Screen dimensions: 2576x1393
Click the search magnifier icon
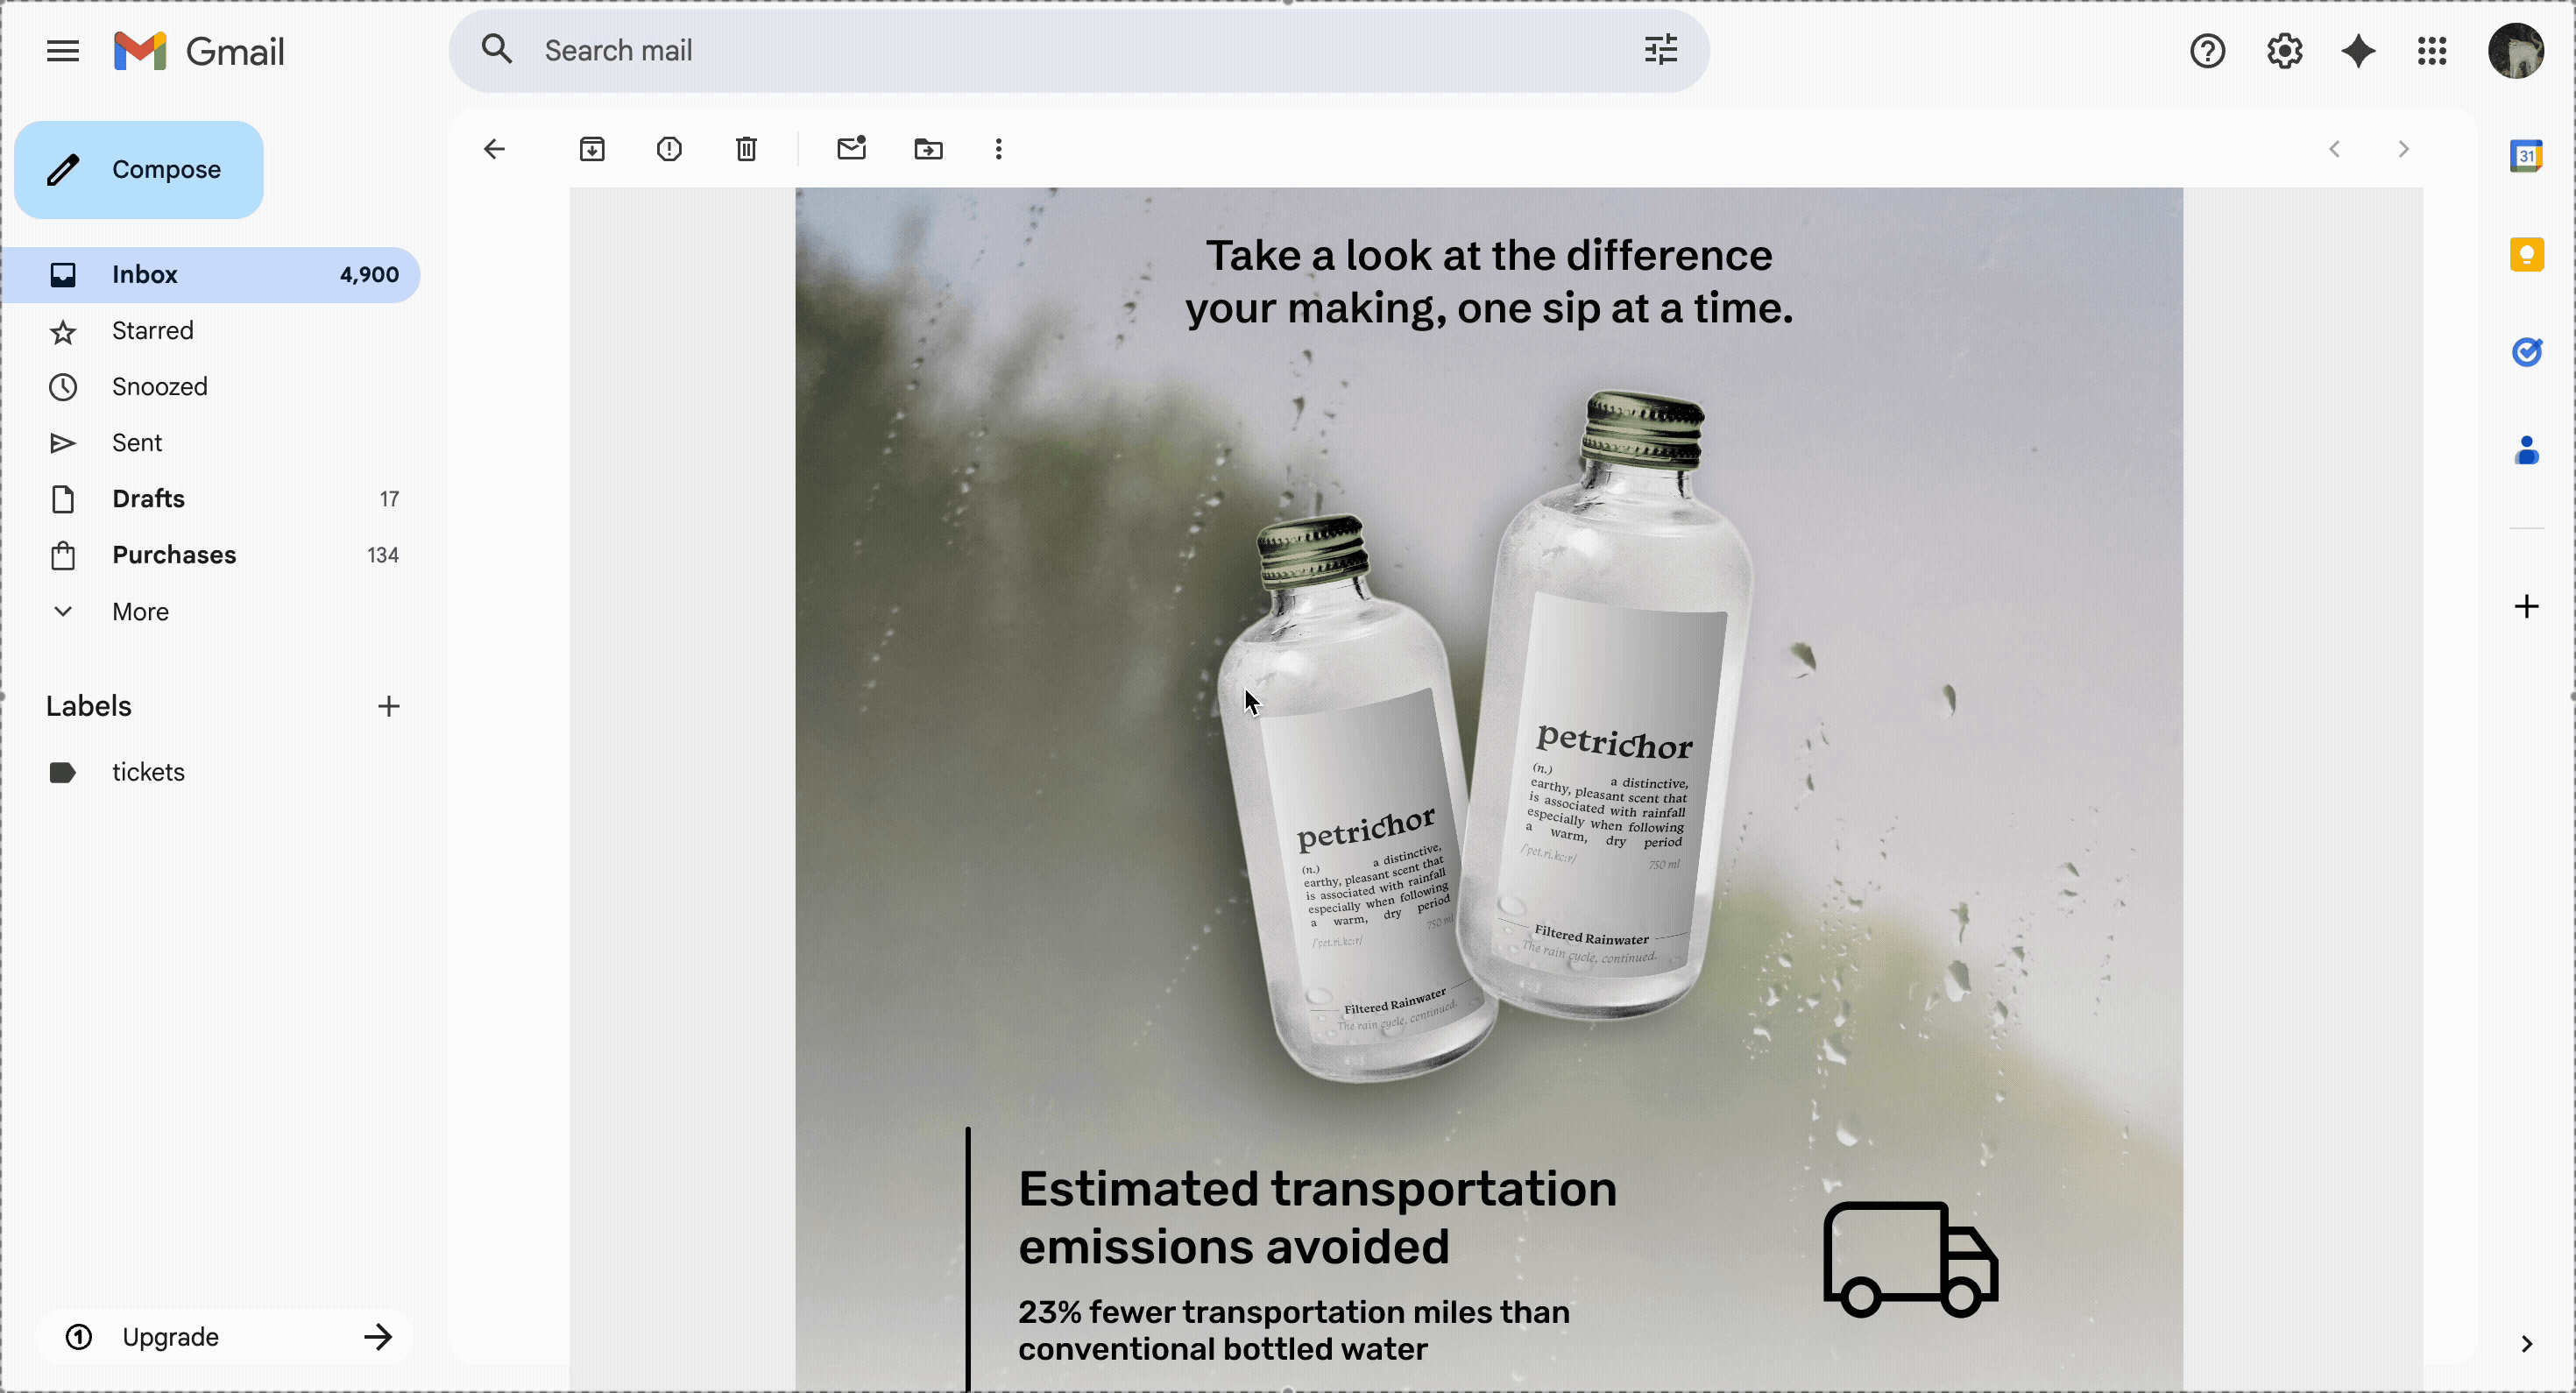point(497,50)
